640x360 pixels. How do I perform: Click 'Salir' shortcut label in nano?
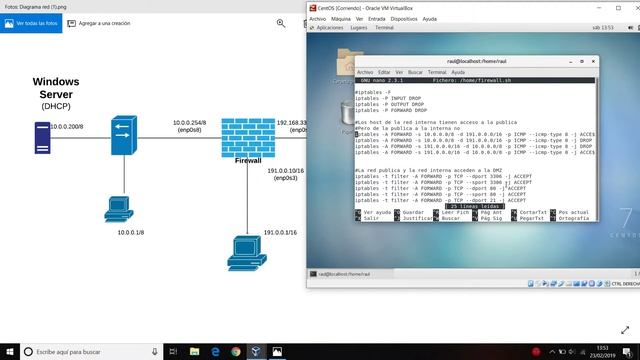371,218
